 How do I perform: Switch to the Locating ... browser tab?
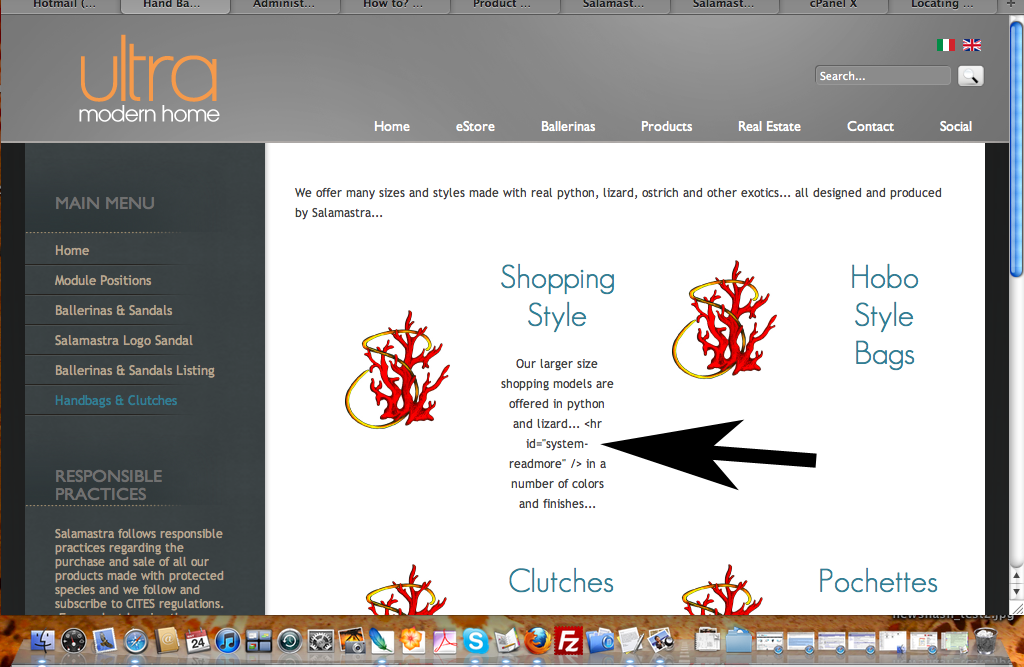942,5
